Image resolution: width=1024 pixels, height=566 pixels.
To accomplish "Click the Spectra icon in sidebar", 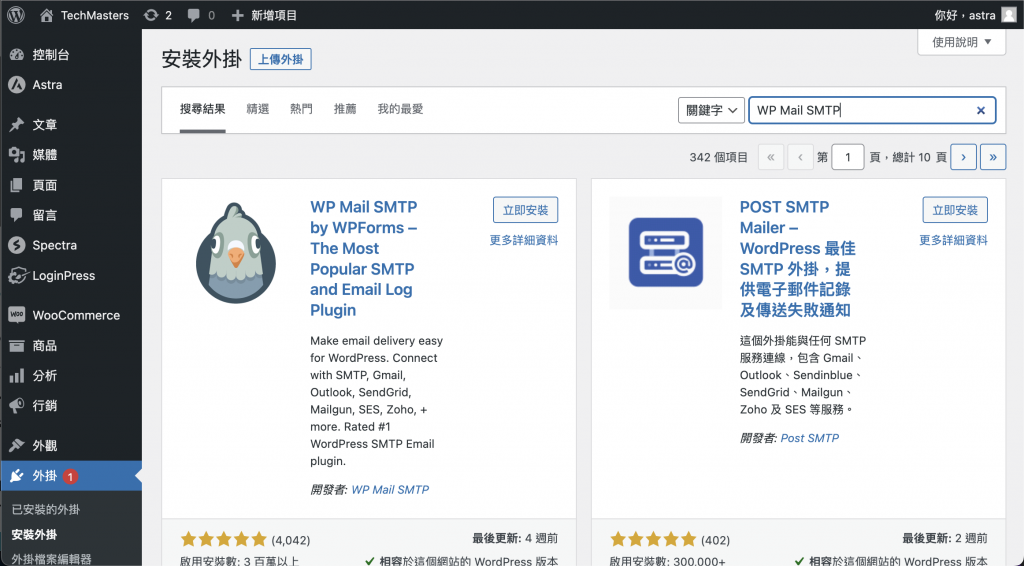I will (17, 245).
